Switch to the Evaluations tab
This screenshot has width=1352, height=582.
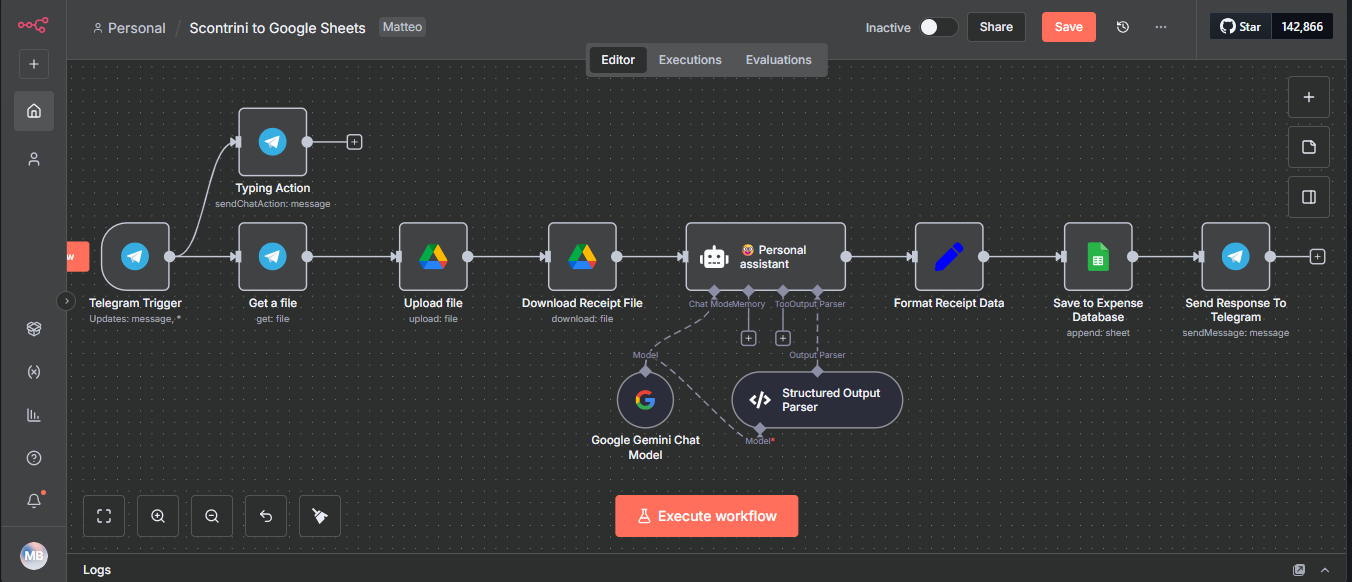[x=778, y=60]
